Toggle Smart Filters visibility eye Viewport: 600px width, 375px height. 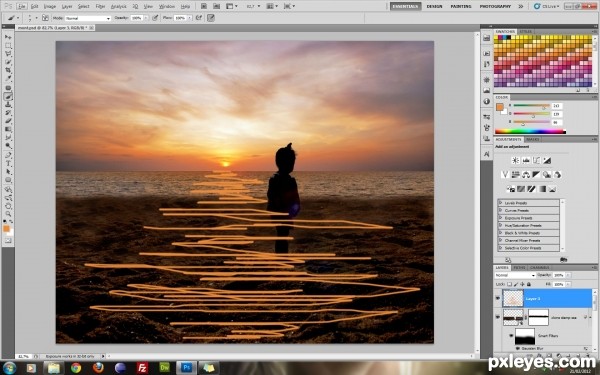511,336
